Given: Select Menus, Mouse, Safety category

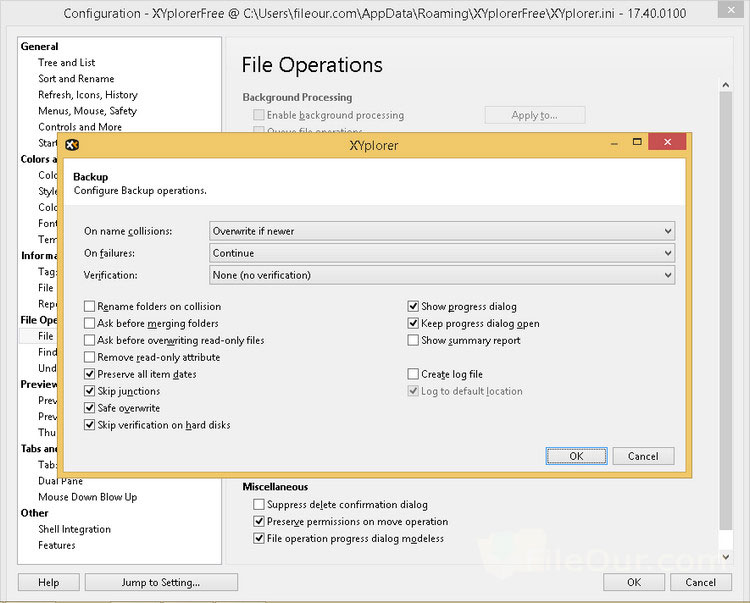Looking at the screenshot, I should coord(88,111).
